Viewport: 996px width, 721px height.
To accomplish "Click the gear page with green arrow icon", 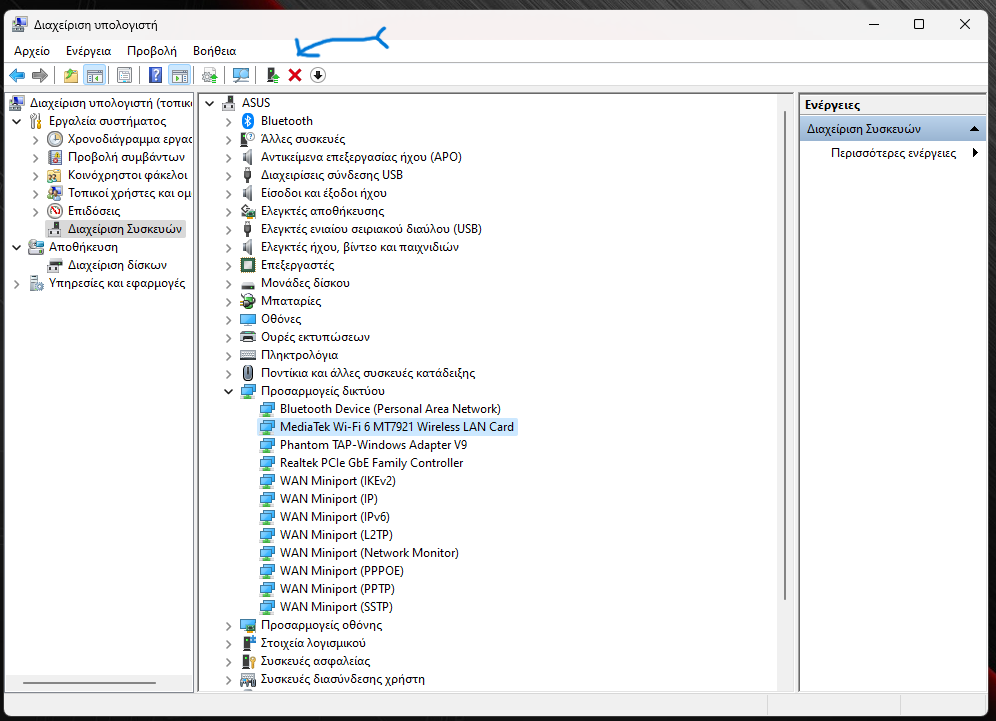I will 210,76.
